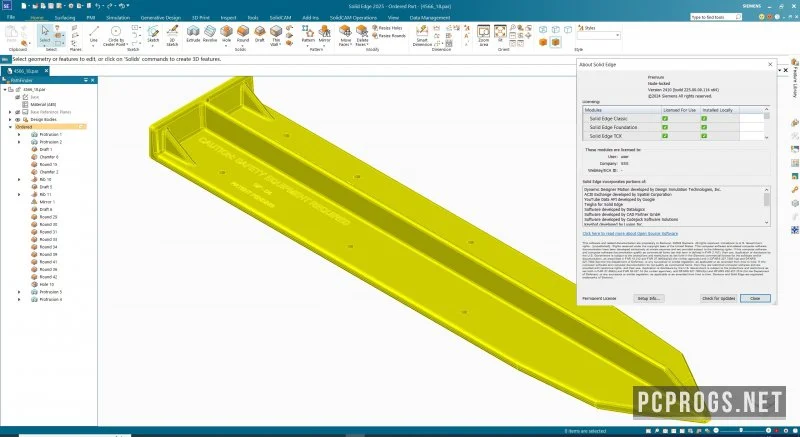Image resolution: width=800 pixels, height=437 pixels.
Task: Switch to Generative Design tab
Action: pos(160,17)
